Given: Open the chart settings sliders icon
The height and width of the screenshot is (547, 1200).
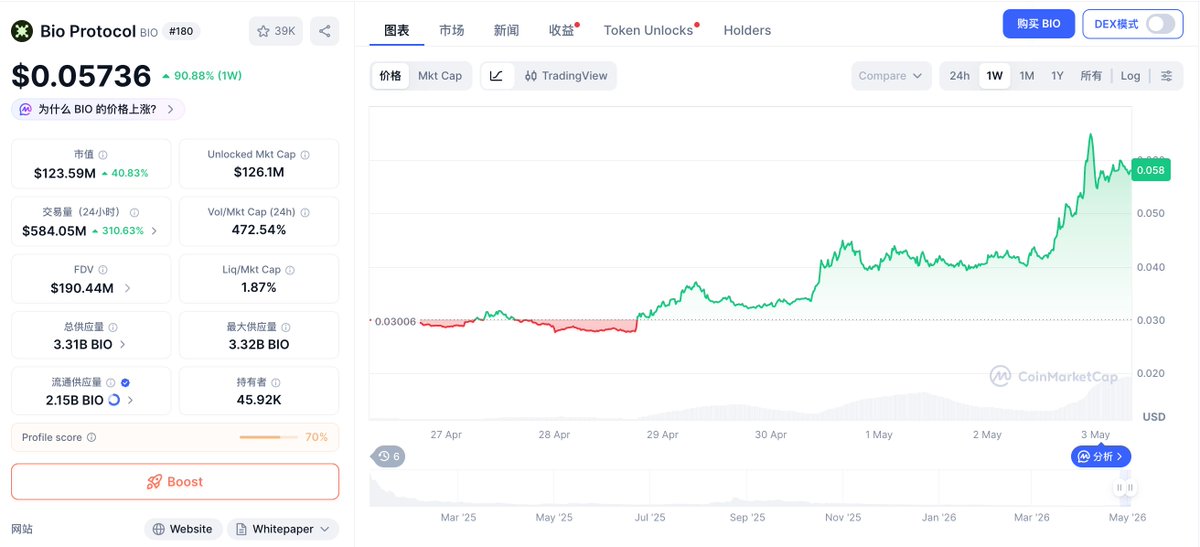Looking at the screenshot, I should click(1166, 76).
